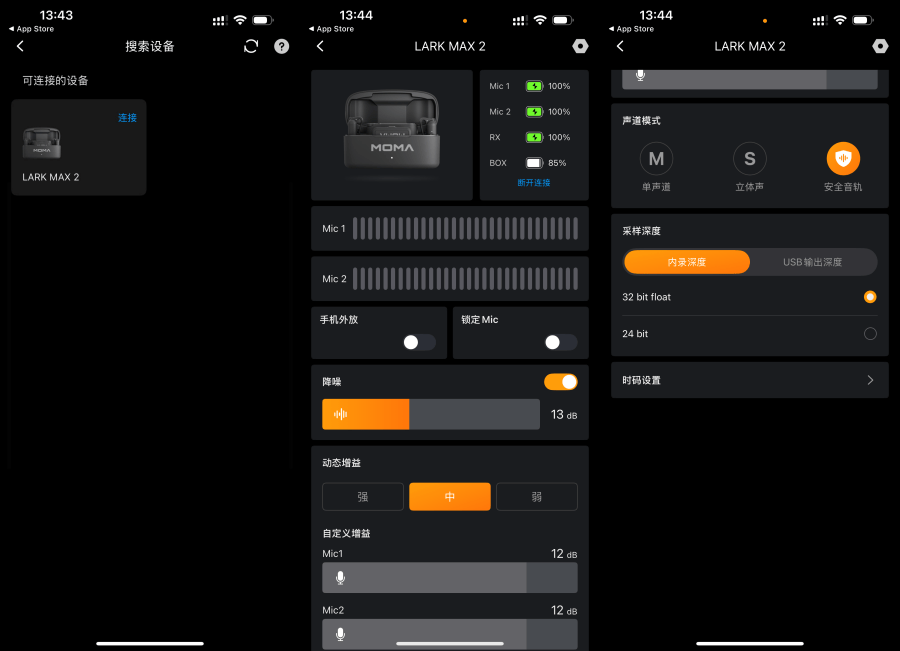This screenshot has height=651, width=900.
Task: Adjust the 降噪 noise reduction level slider
Action: pos(431,414)
